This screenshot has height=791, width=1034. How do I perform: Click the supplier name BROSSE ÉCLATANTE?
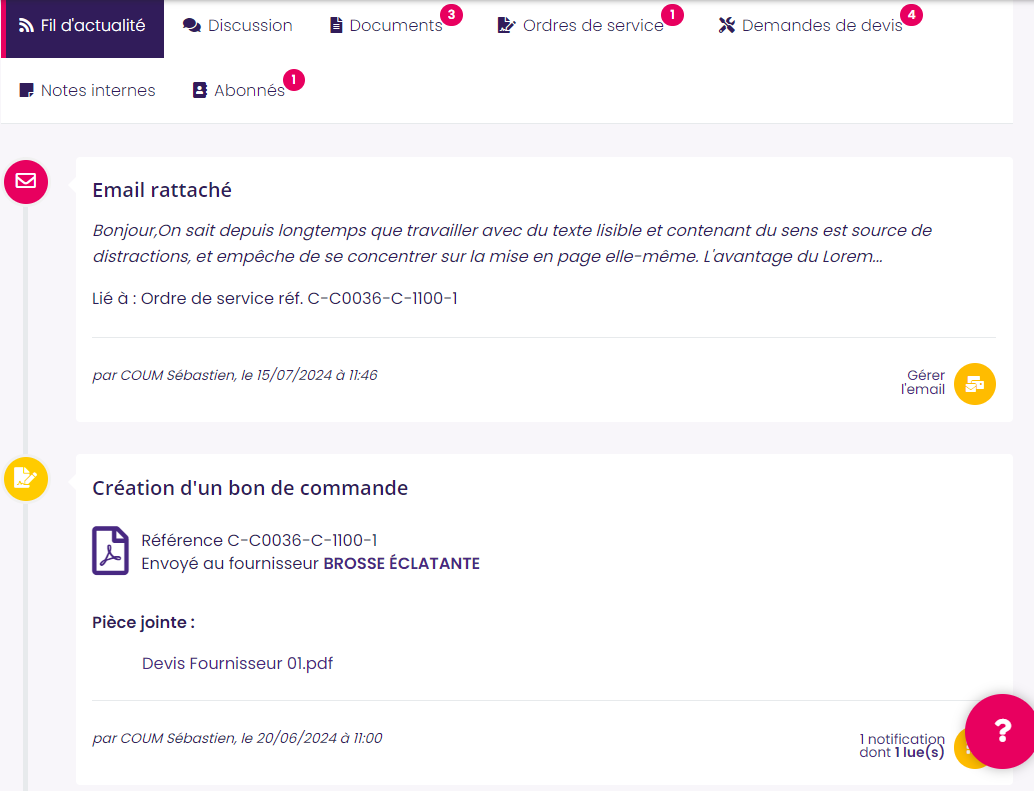pos(402,564)
